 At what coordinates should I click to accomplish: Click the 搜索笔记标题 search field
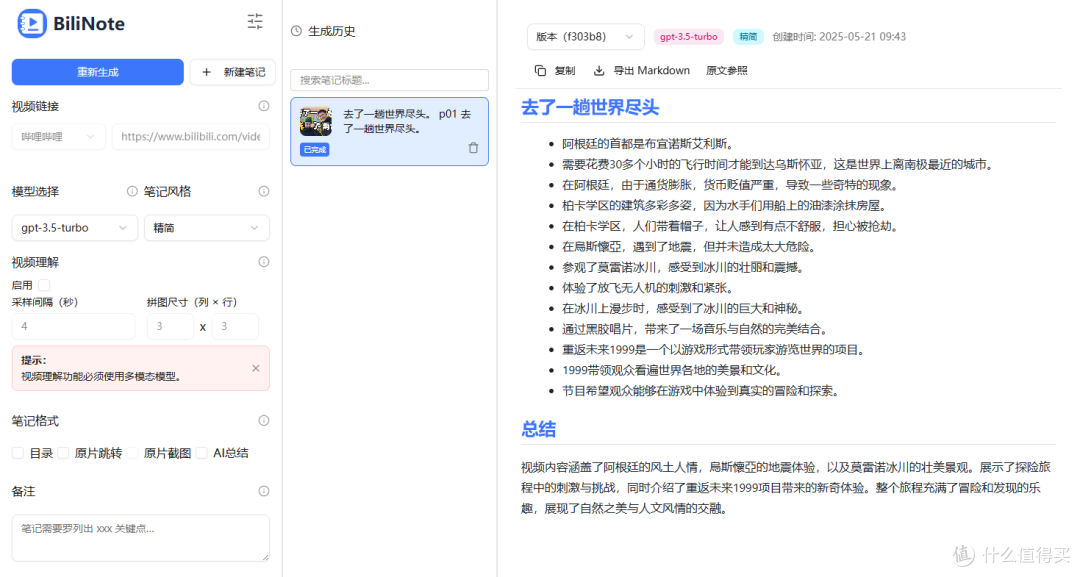pos(389,79)
